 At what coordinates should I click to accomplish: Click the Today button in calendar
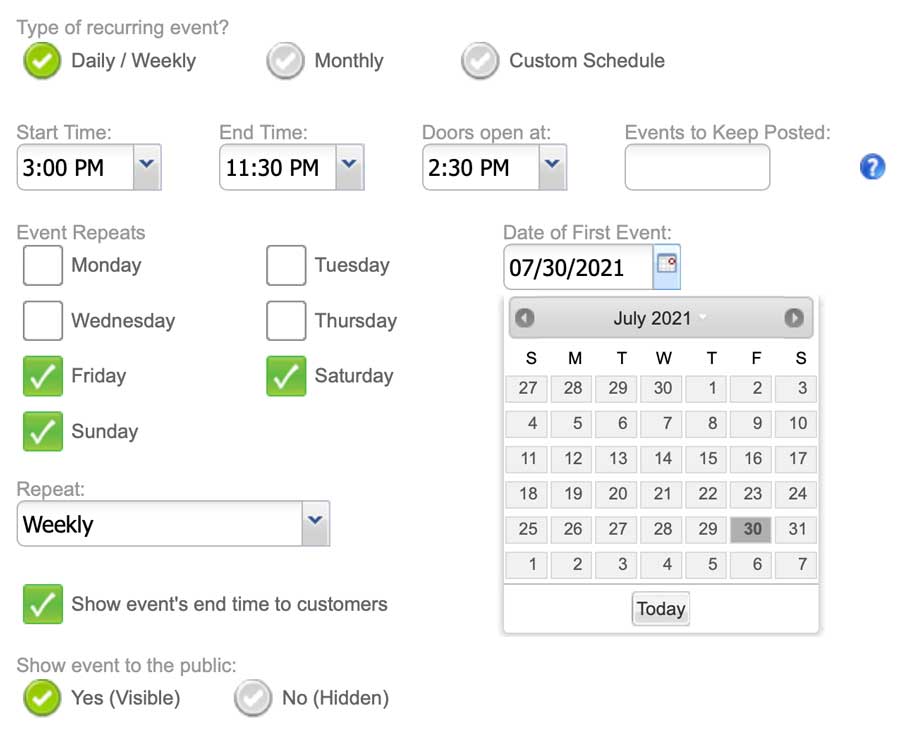point(661,609)
